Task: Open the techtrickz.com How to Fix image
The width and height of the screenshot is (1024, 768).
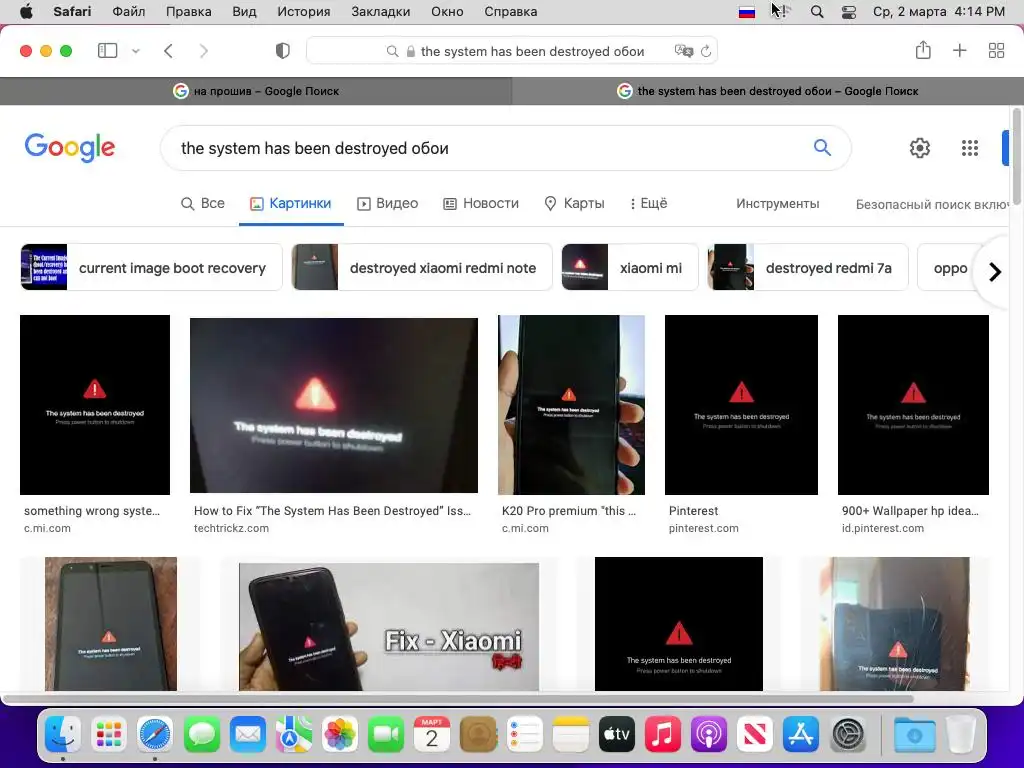Action: coord(334,405)
